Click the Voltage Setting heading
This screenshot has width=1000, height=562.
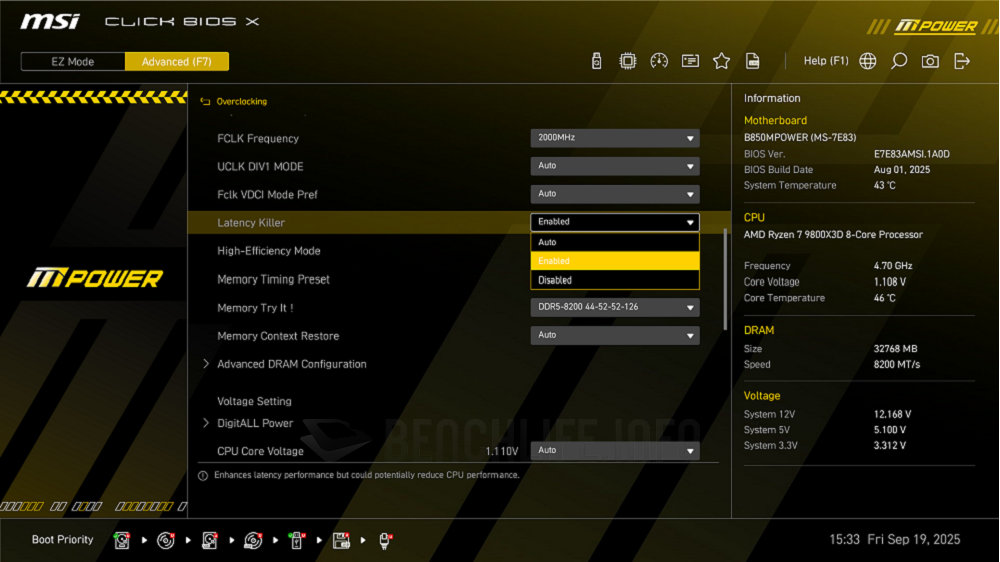click(x=254, y=401)
